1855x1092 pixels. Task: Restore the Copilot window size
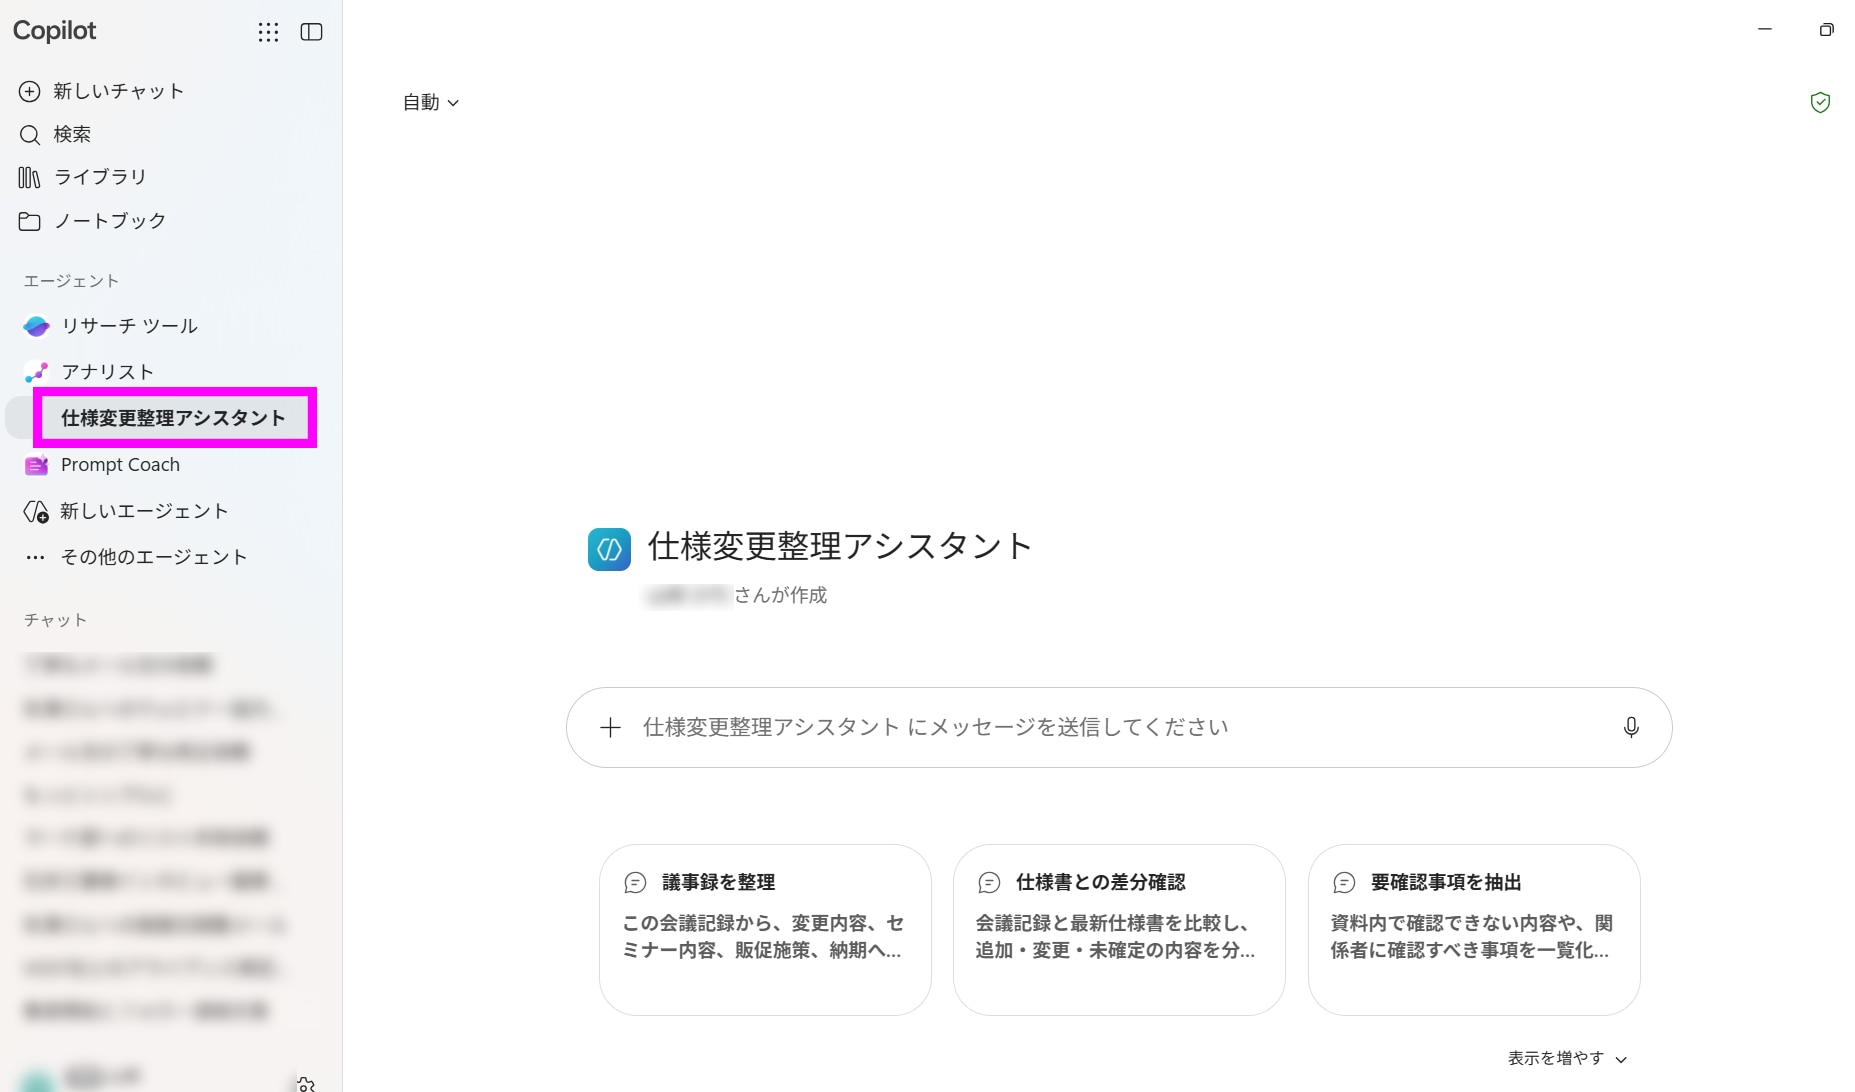[1827, 30]
